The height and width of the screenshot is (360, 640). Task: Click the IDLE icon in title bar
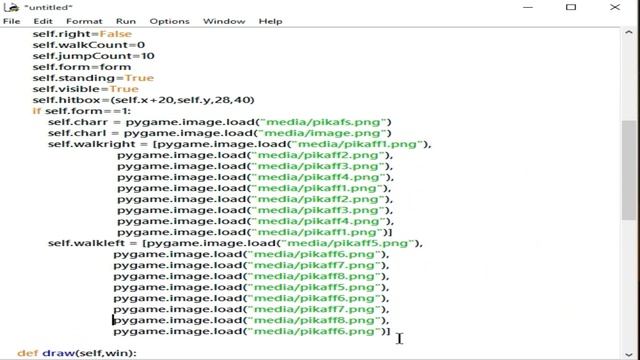(11, 7)
